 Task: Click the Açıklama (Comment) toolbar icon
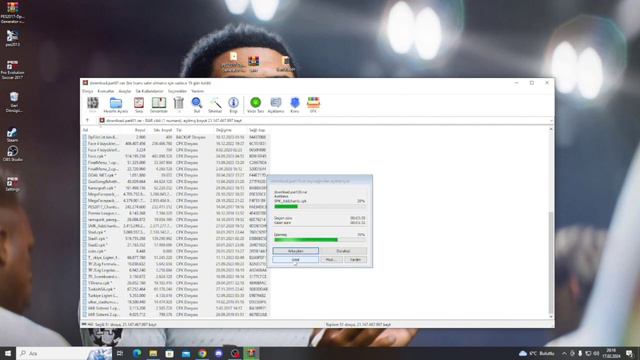point(276,105)
